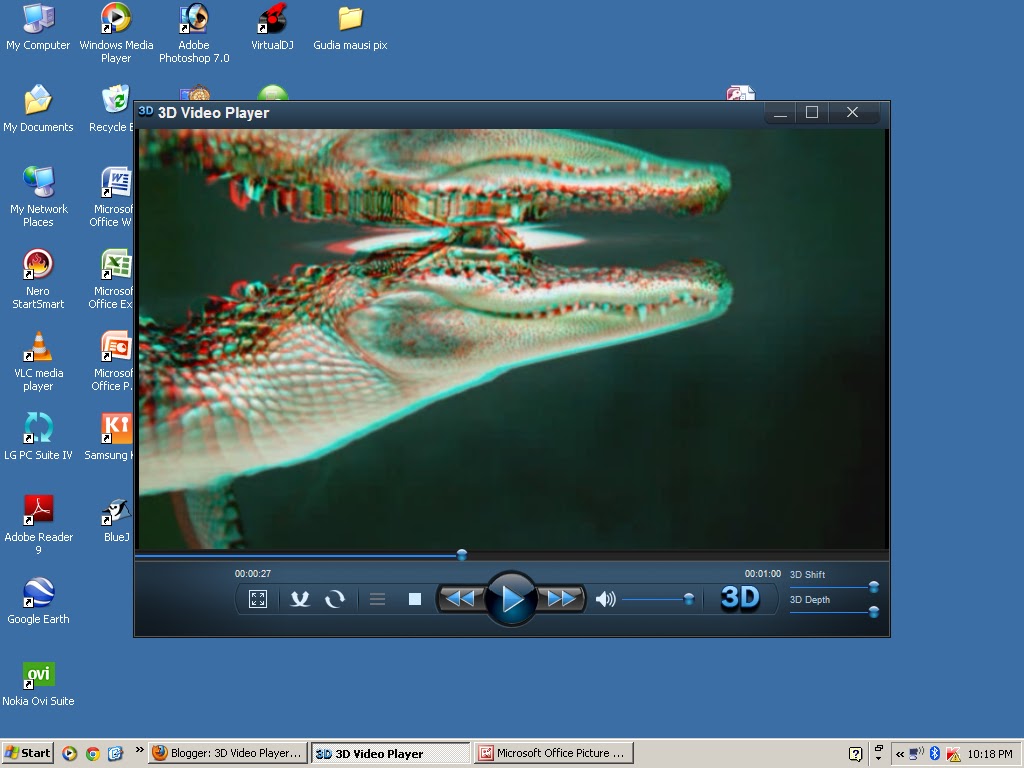Select VirtualDJ desktop icon
Screen dimensions: 1024x768
click(x=272, y=27)
